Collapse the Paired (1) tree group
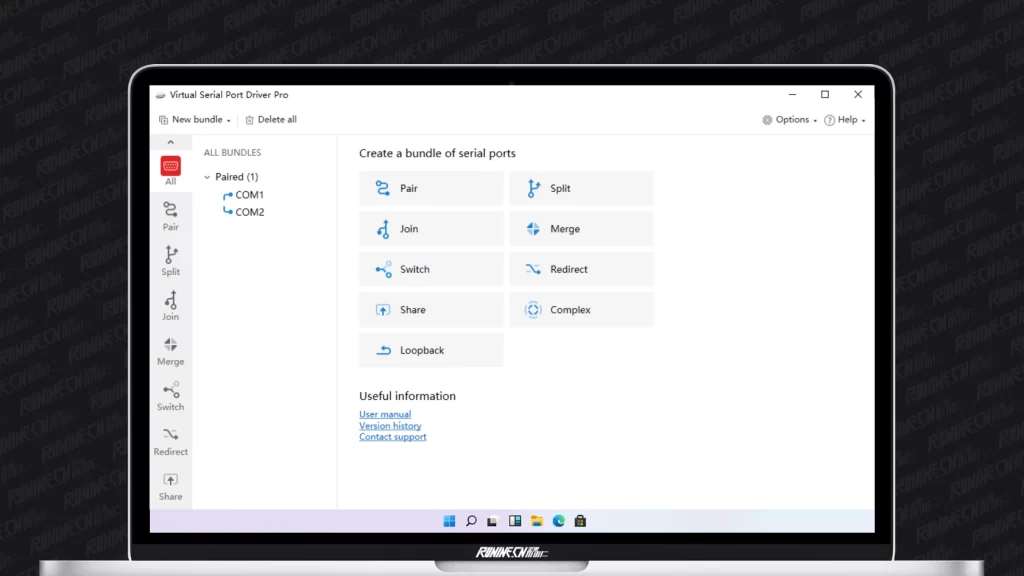This screenshot has width=1024, height=576. click(207, 177)
